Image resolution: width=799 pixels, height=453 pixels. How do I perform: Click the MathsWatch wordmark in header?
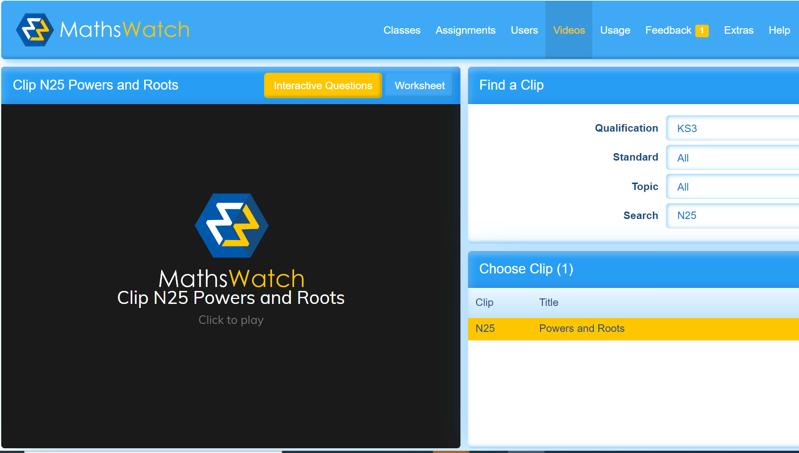(x=124, y=30)
